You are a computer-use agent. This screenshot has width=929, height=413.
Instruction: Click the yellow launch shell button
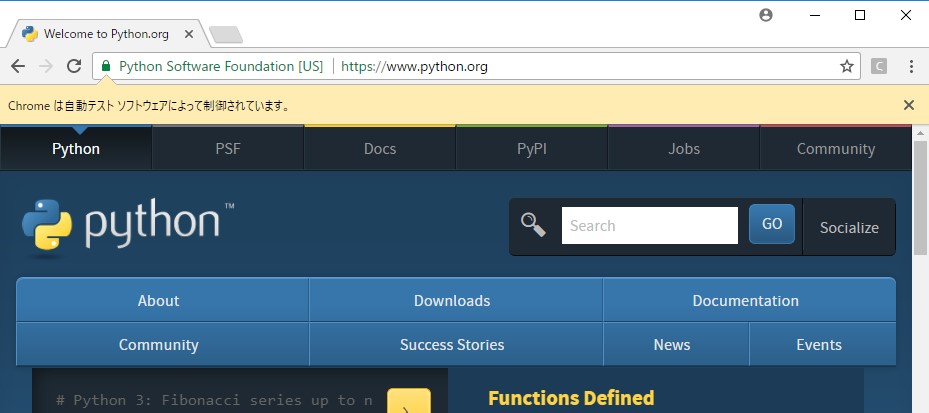click(x=409, y=402)
